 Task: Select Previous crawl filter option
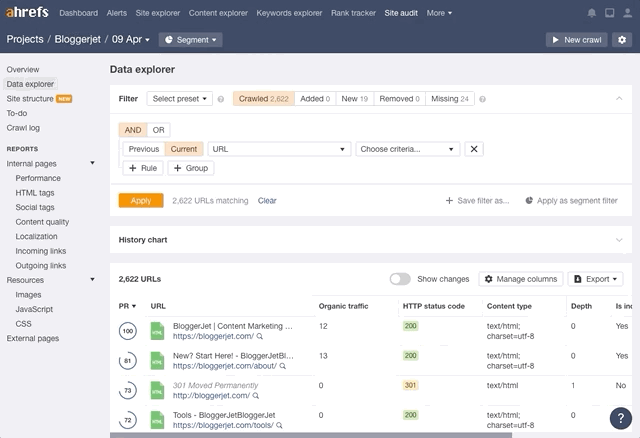click(144, 149)
